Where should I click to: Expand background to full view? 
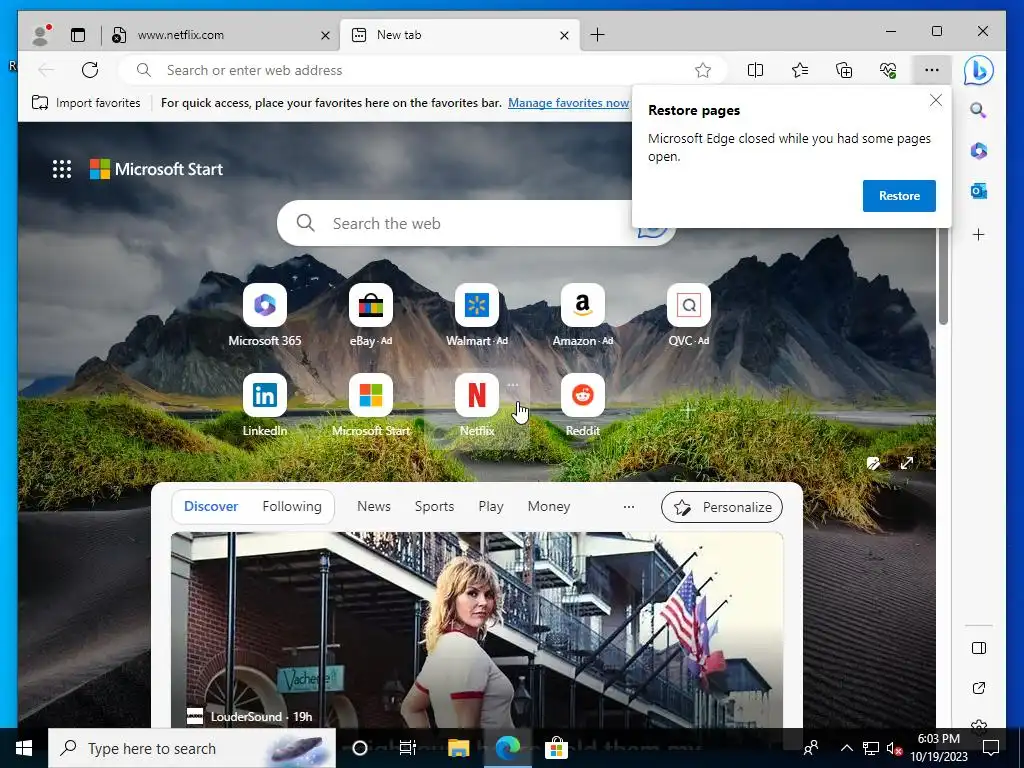pos(906,463)
